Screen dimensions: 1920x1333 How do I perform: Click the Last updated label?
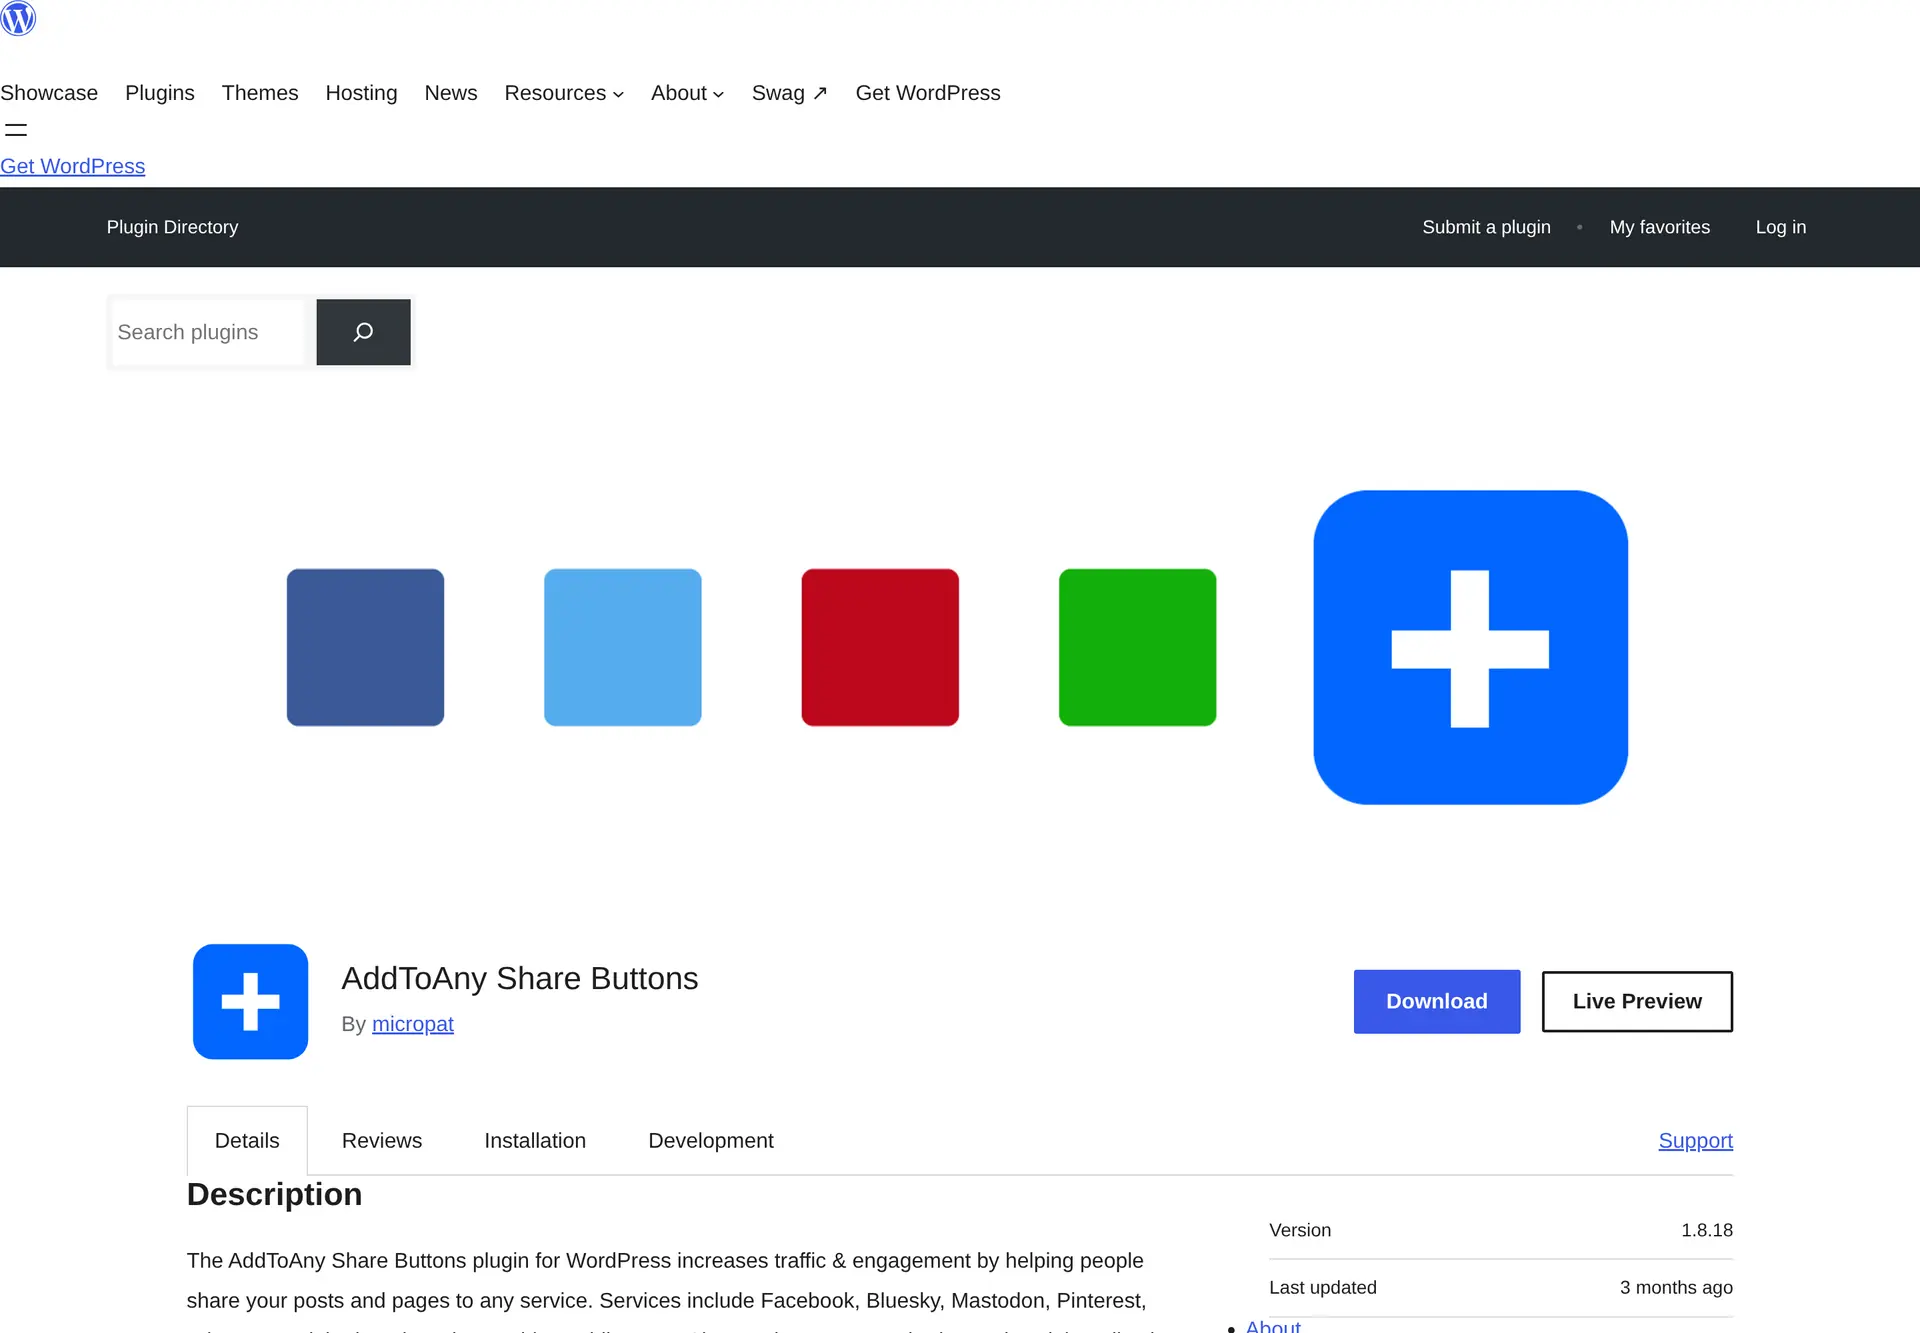[x=1323, y=1288]
